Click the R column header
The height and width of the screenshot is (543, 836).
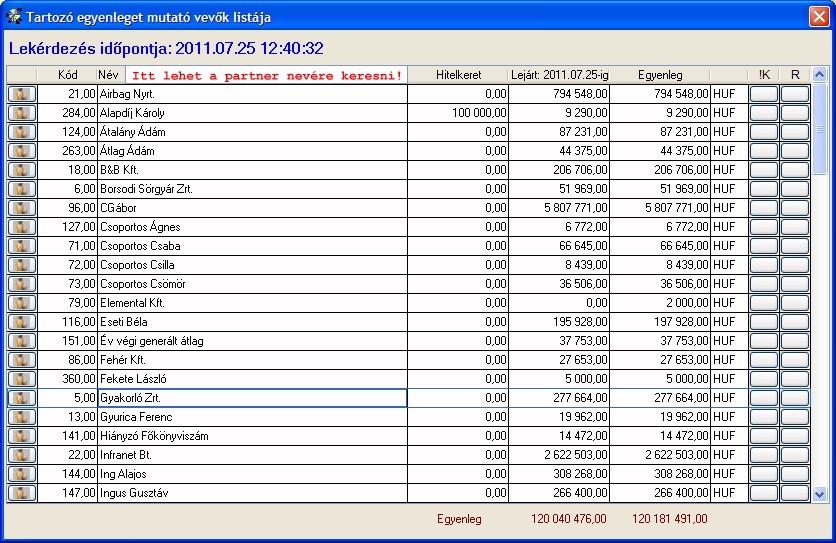[x=795, y=75]
